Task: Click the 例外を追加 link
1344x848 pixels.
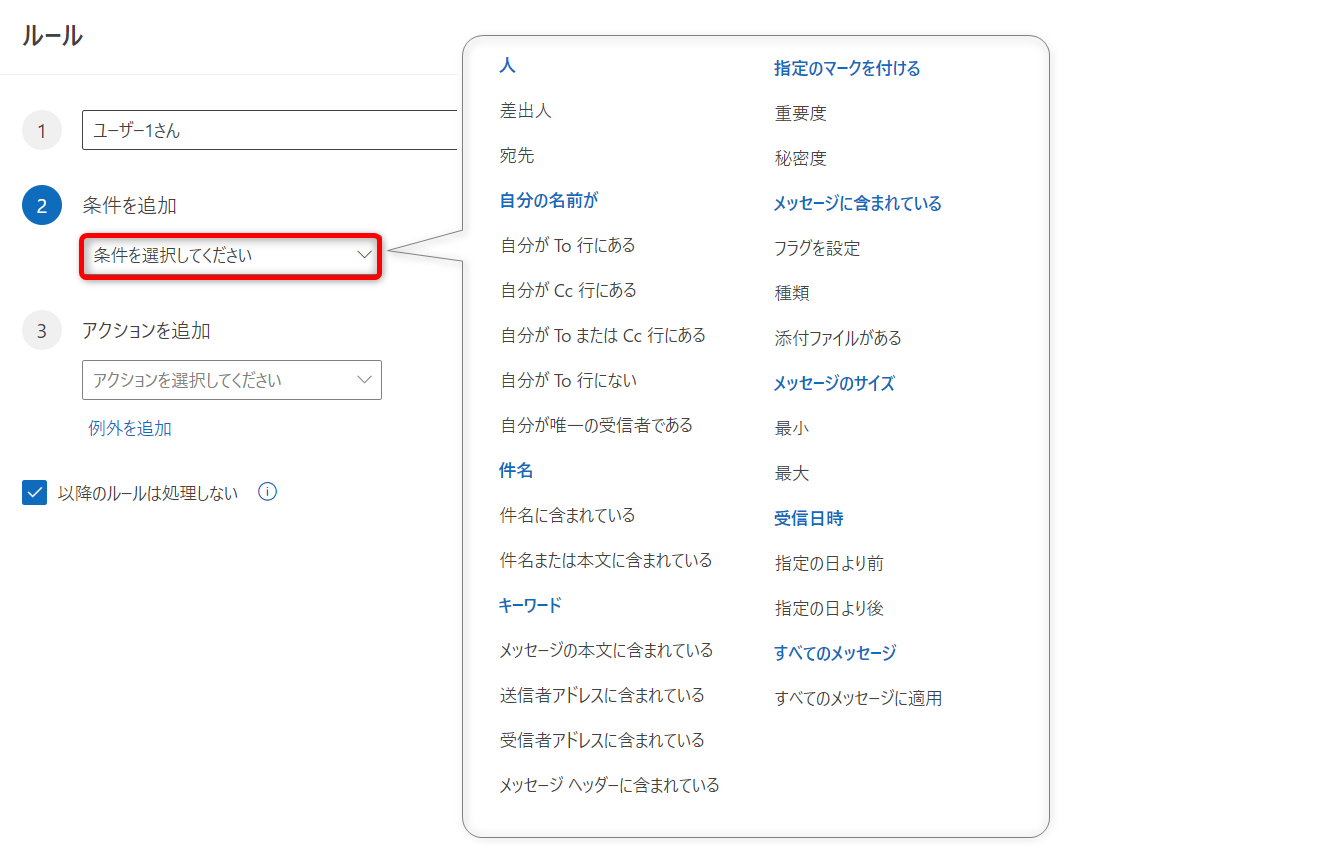Action: pos(130,429)
